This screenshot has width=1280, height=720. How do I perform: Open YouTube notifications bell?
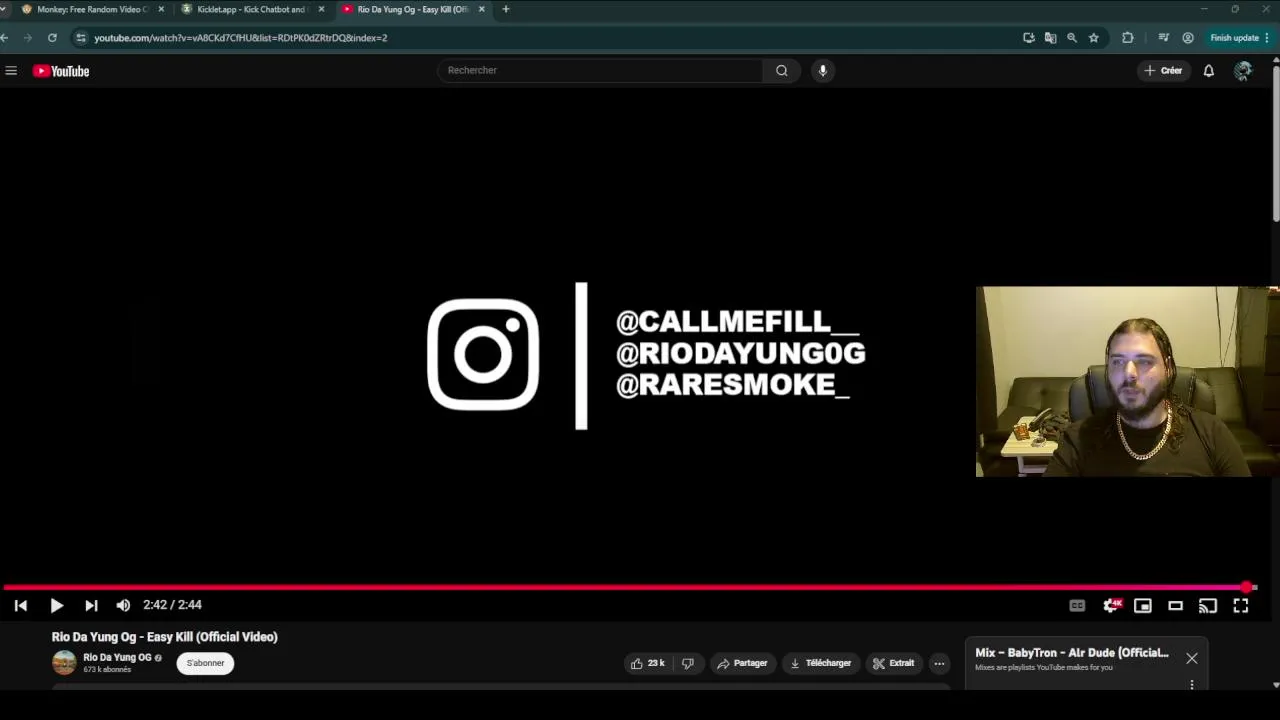pyautogui.click(x=1209, y=70)
